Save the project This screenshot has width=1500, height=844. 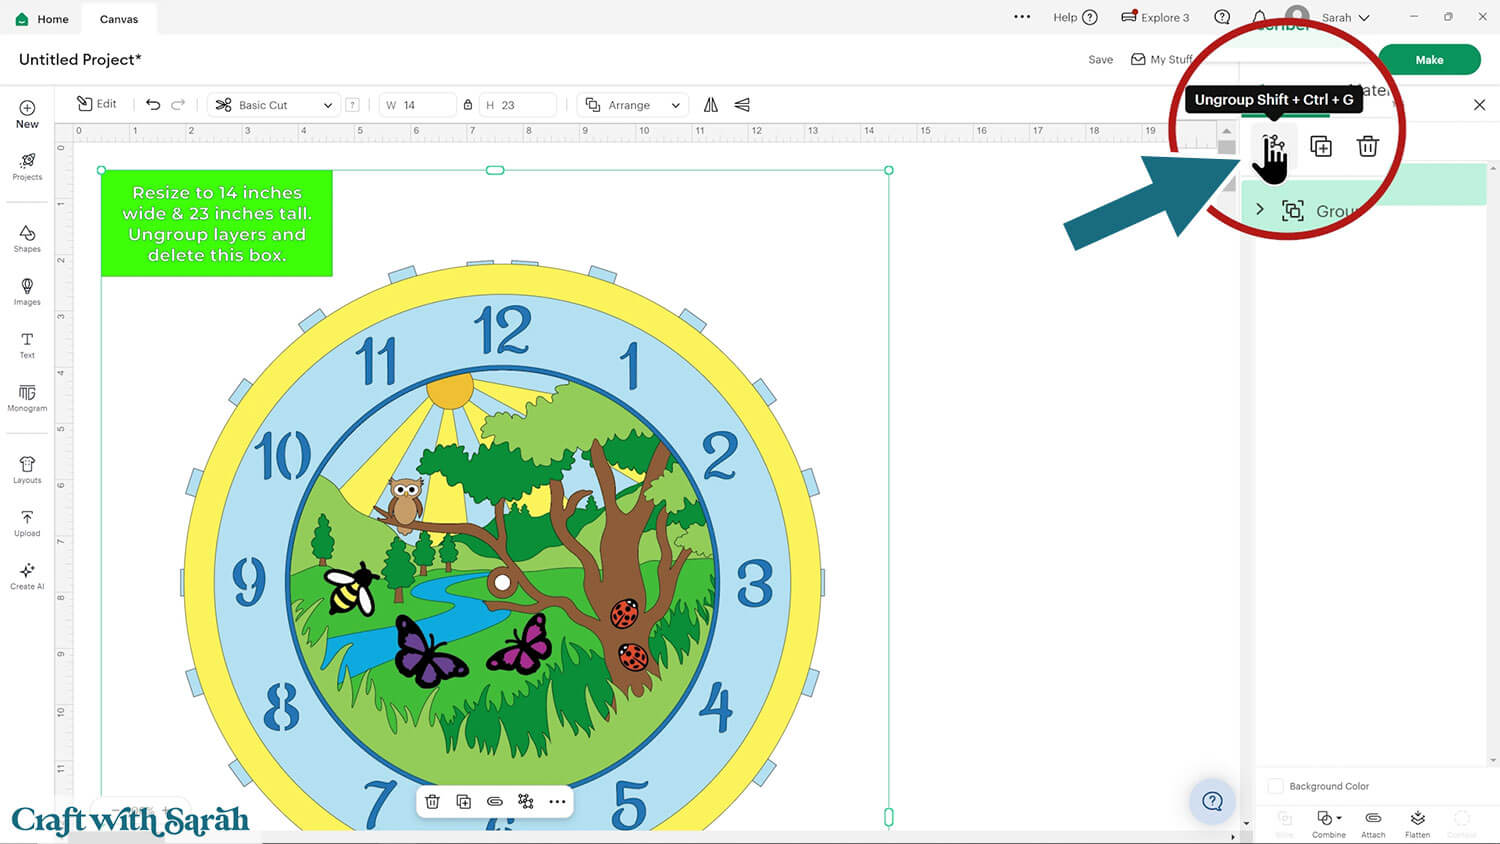click(x=1100, y=60)
